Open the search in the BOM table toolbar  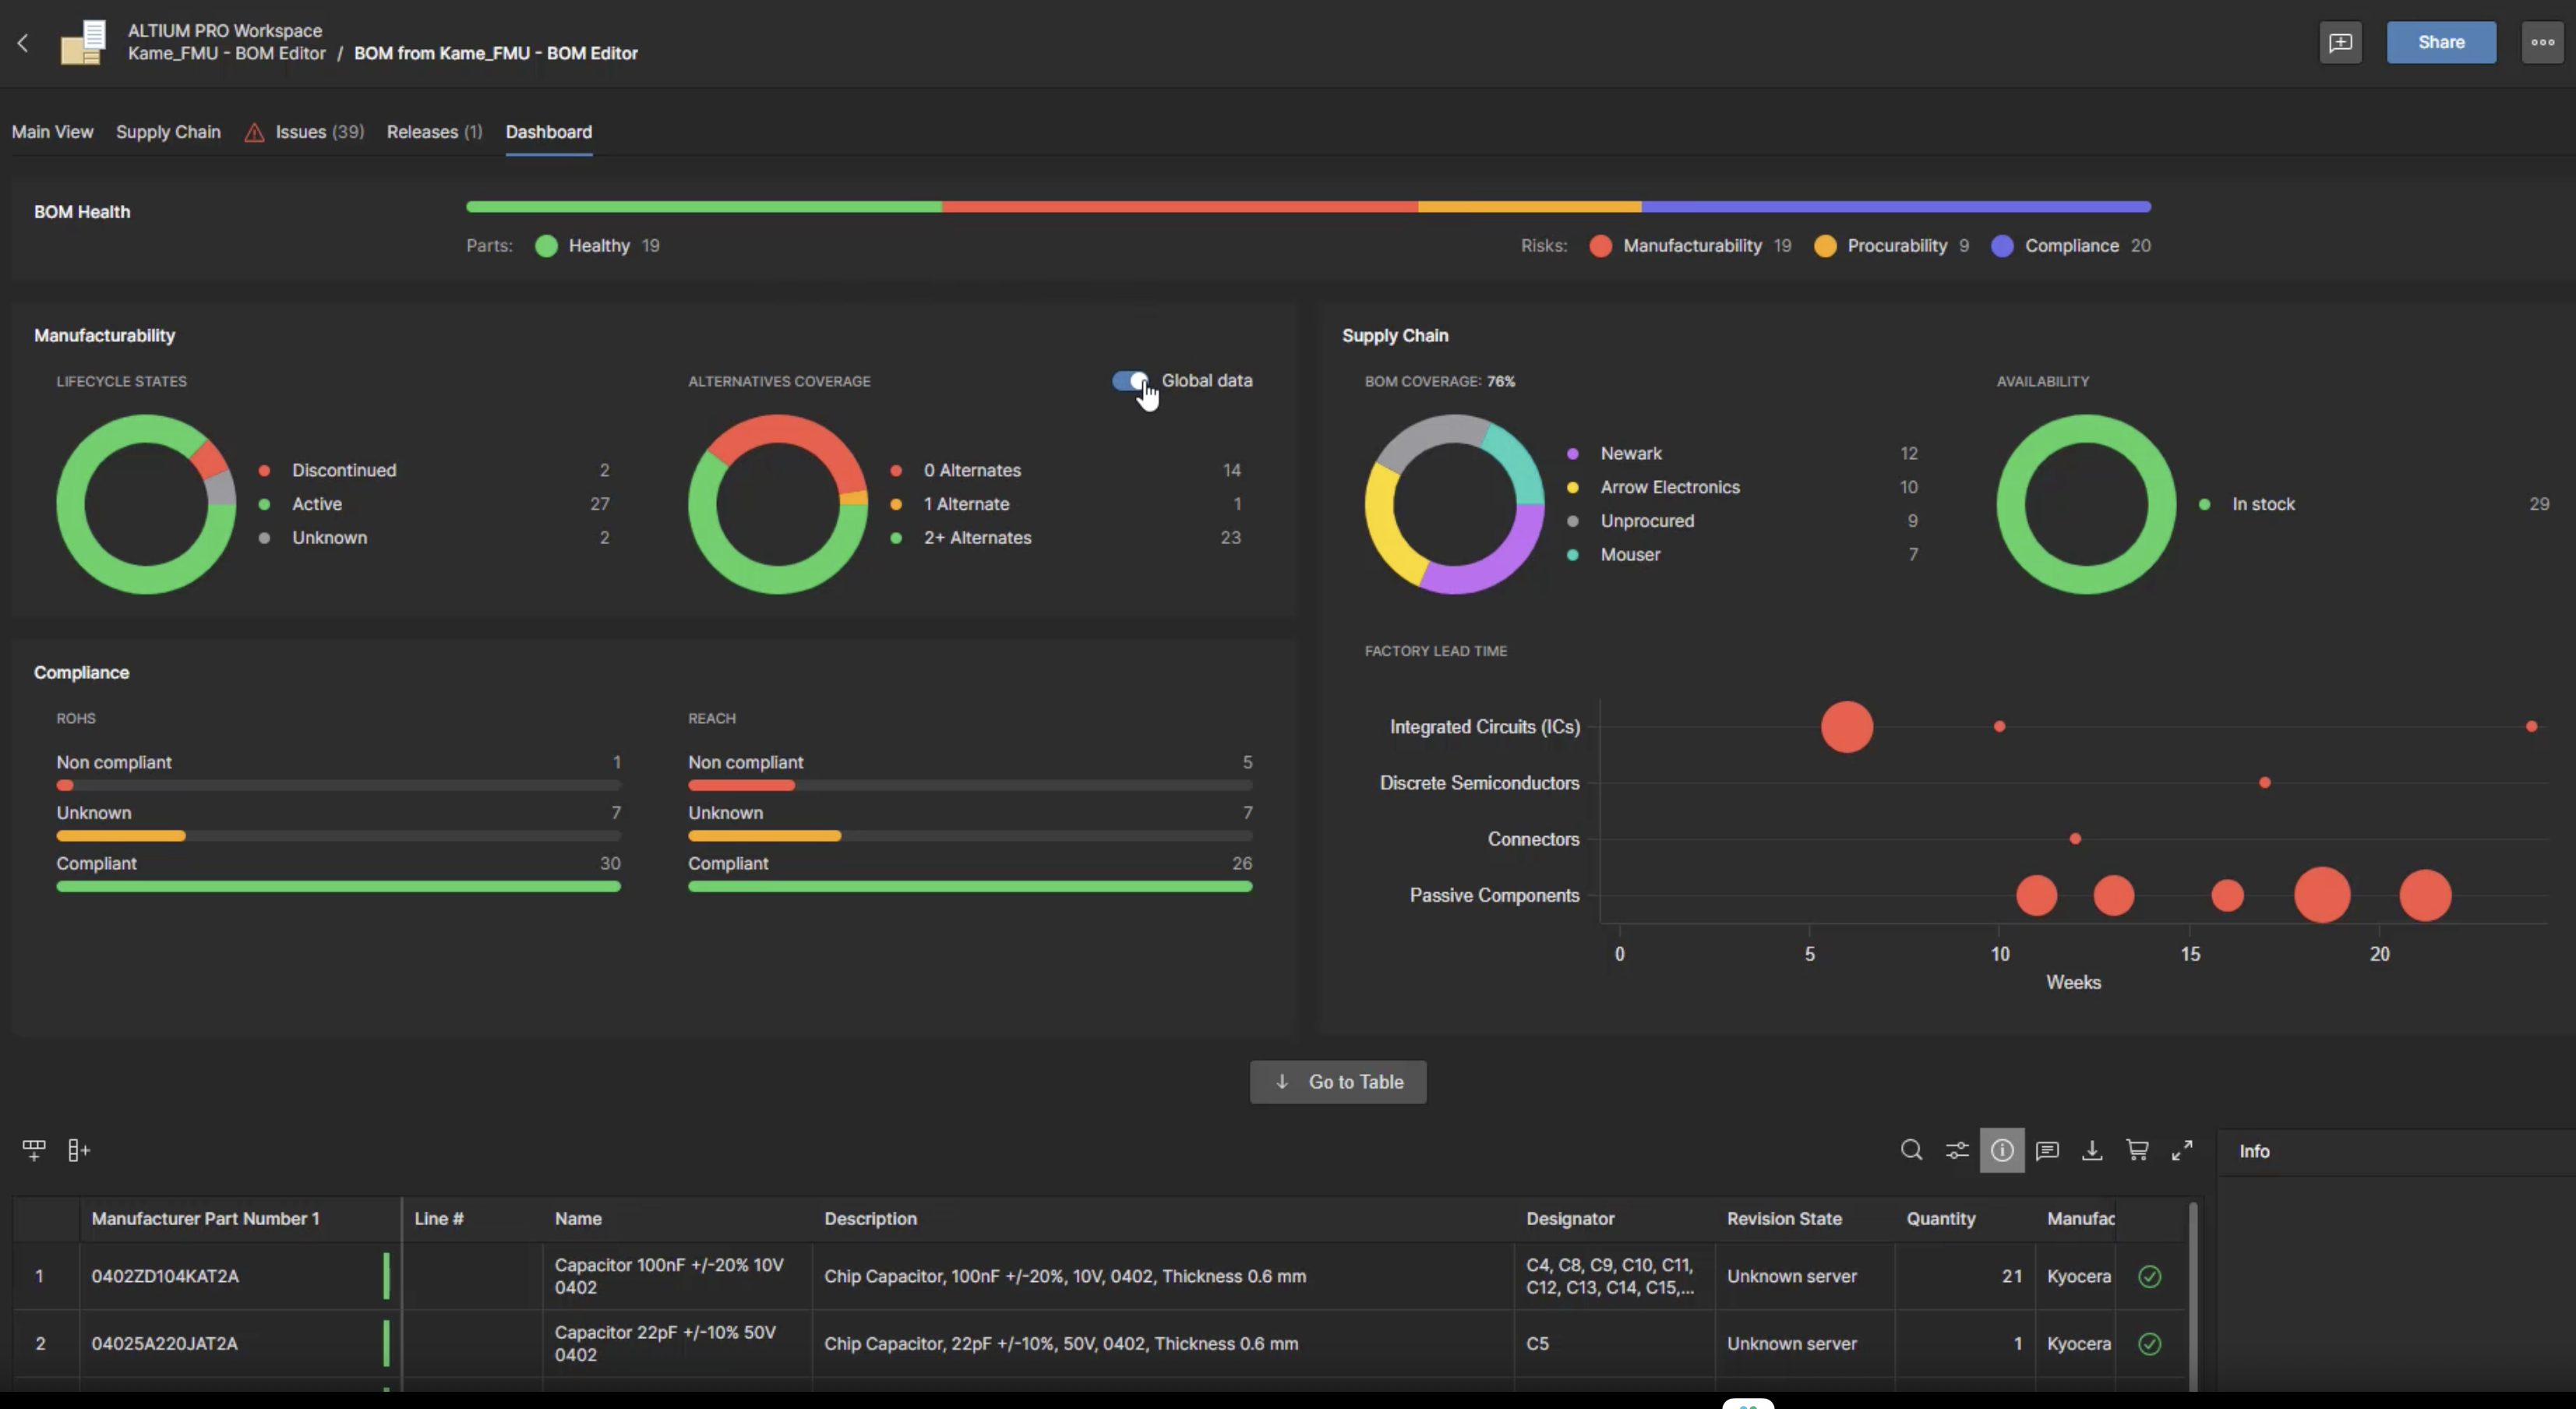(1912, 1150)
